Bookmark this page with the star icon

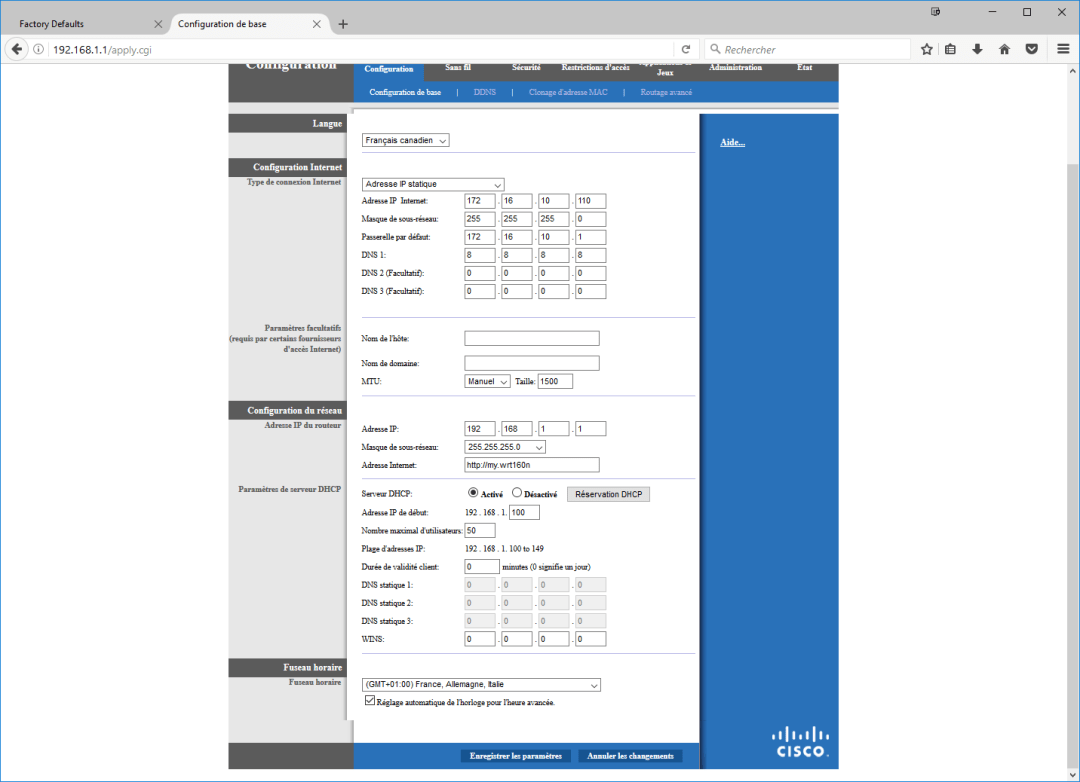coord(927,49)
